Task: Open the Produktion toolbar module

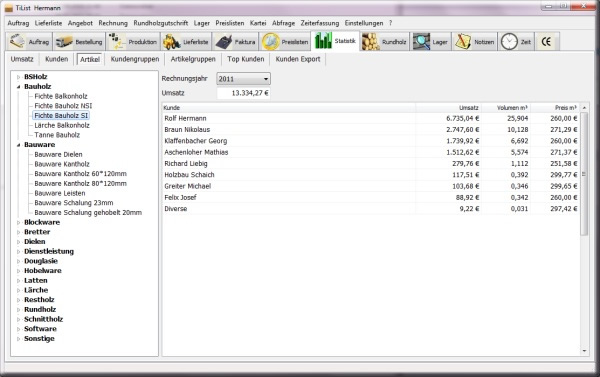Action: point(132,42)
